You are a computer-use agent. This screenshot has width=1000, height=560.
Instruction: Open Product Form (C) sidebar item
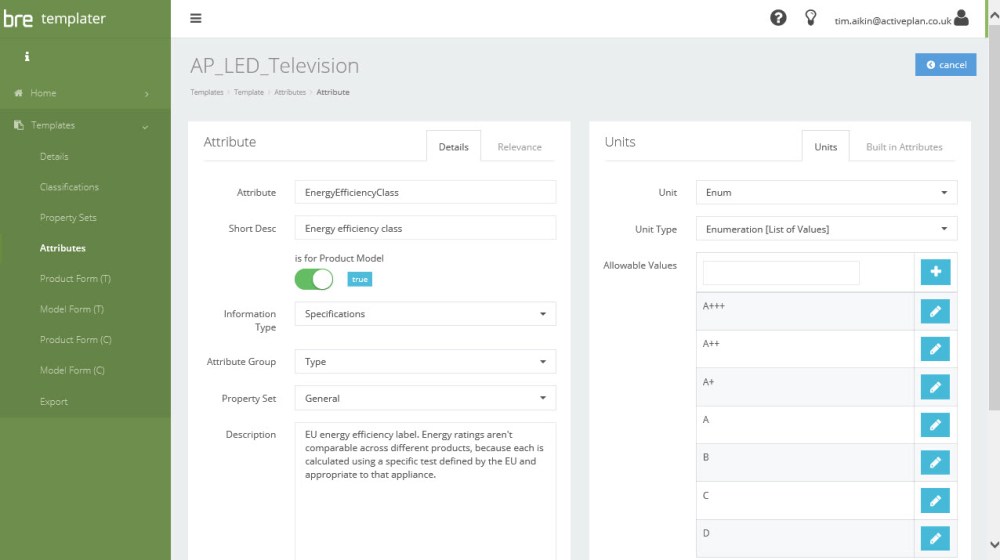pyautogui.click(x=76, y=340)
